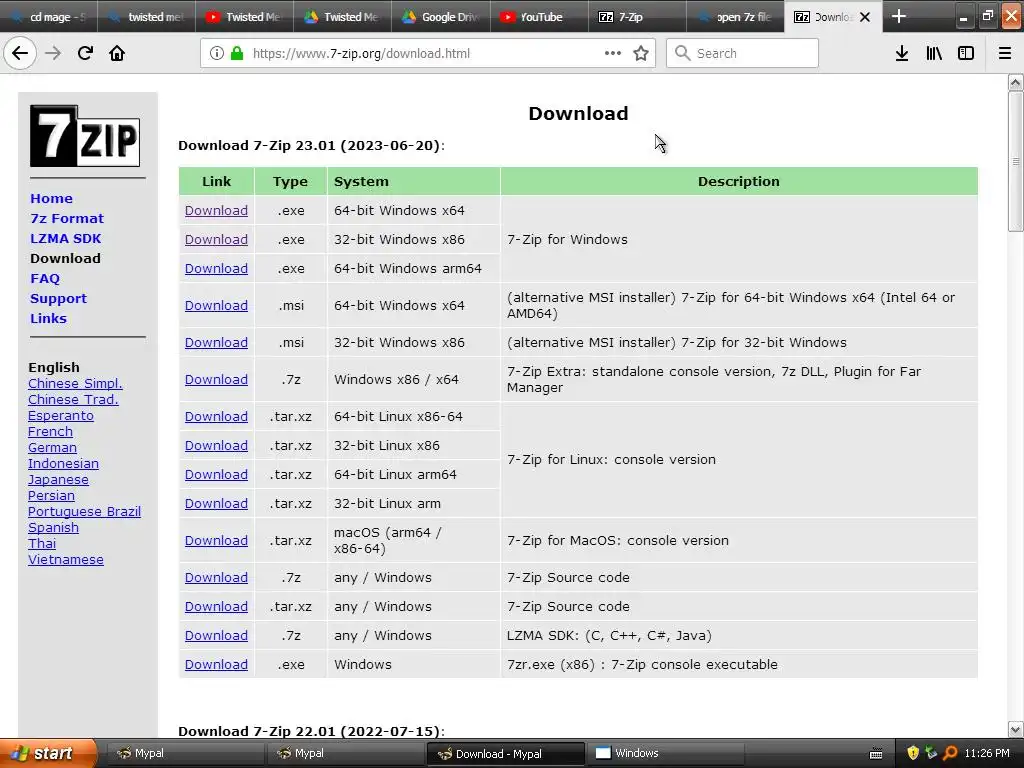Open the Windows Start button

coord(48,754)
